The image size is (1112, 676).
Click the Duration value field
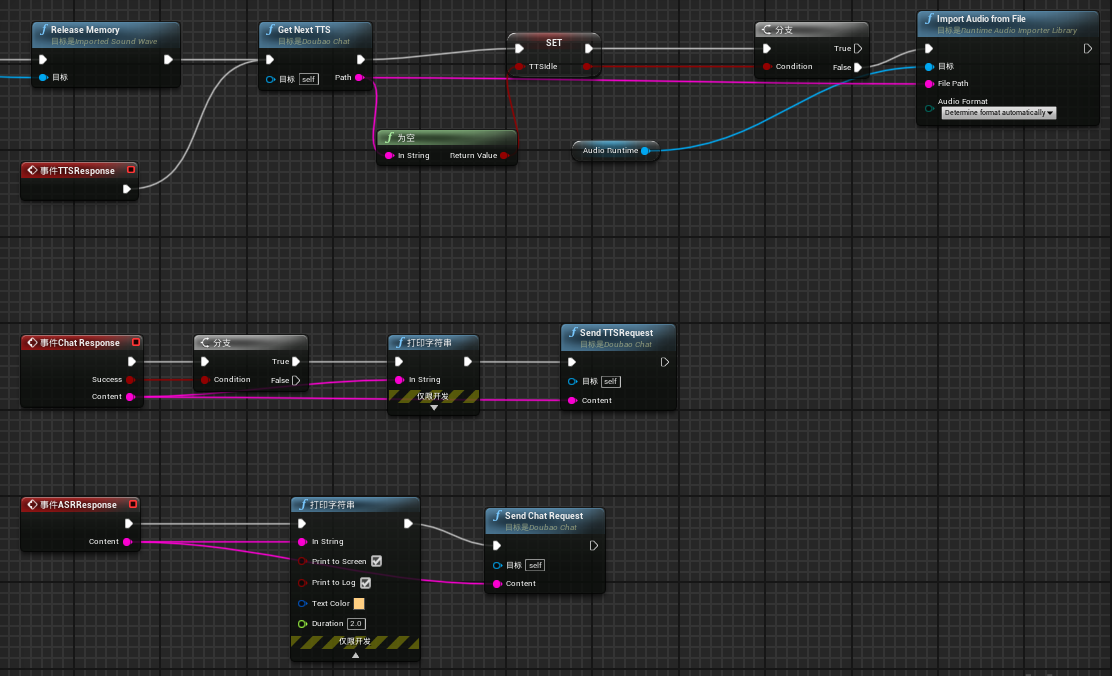point(356,624)
